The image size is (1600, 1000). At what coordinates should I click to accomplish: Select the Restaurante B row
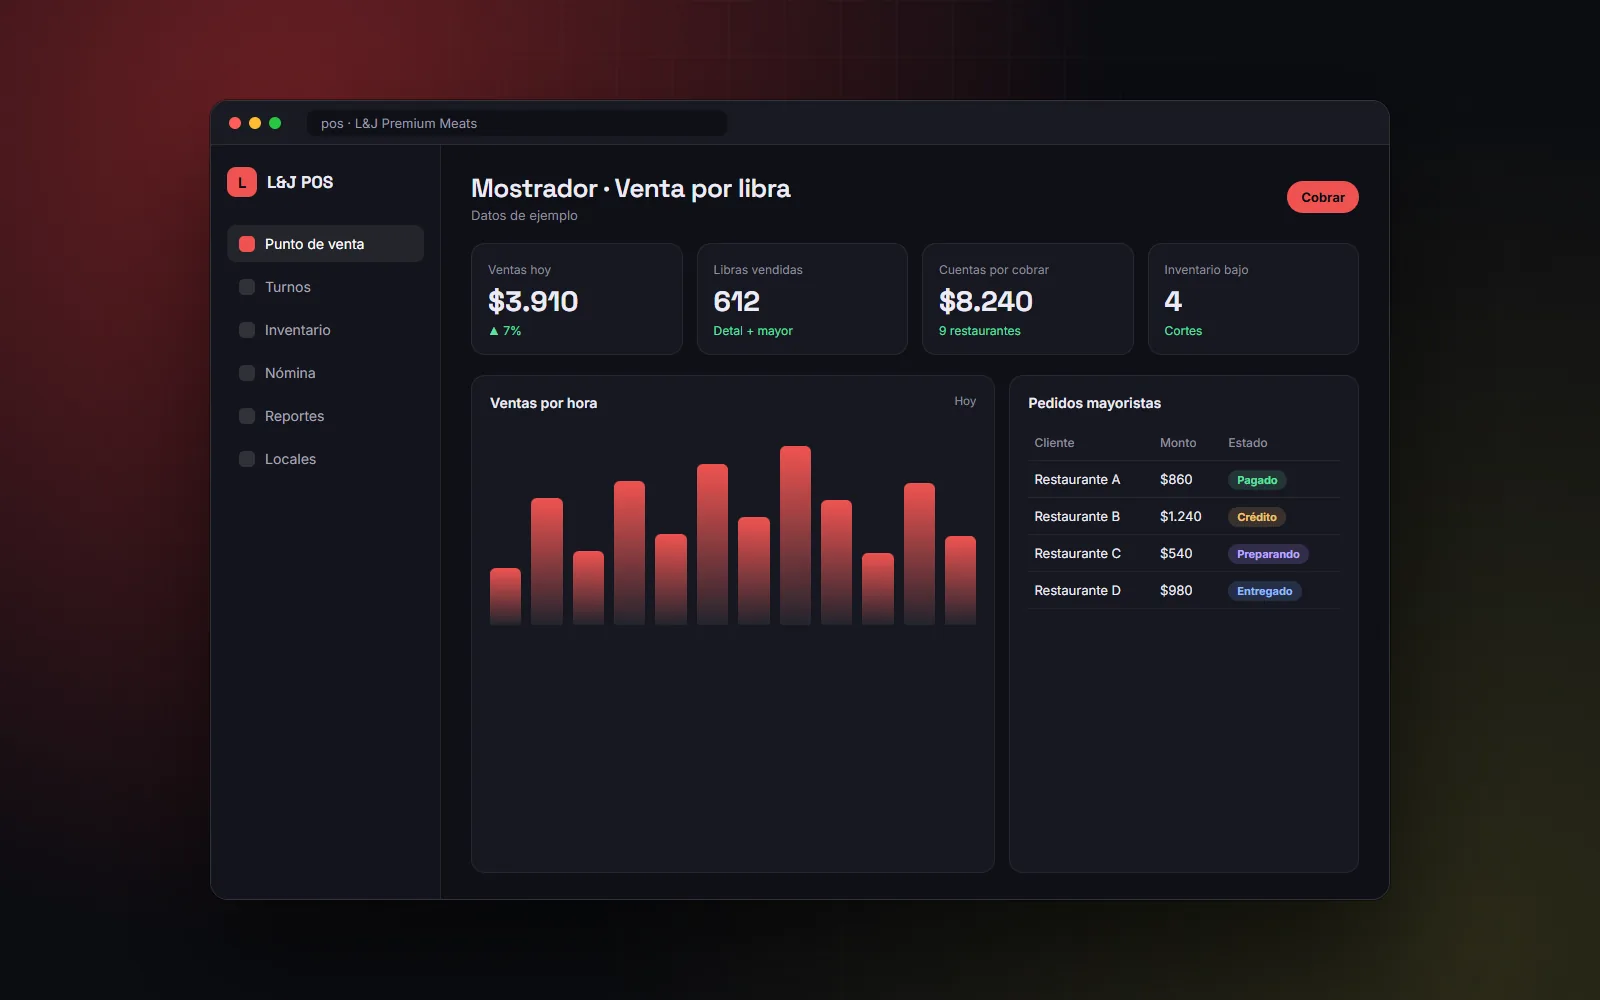(x=1184, y=517)
